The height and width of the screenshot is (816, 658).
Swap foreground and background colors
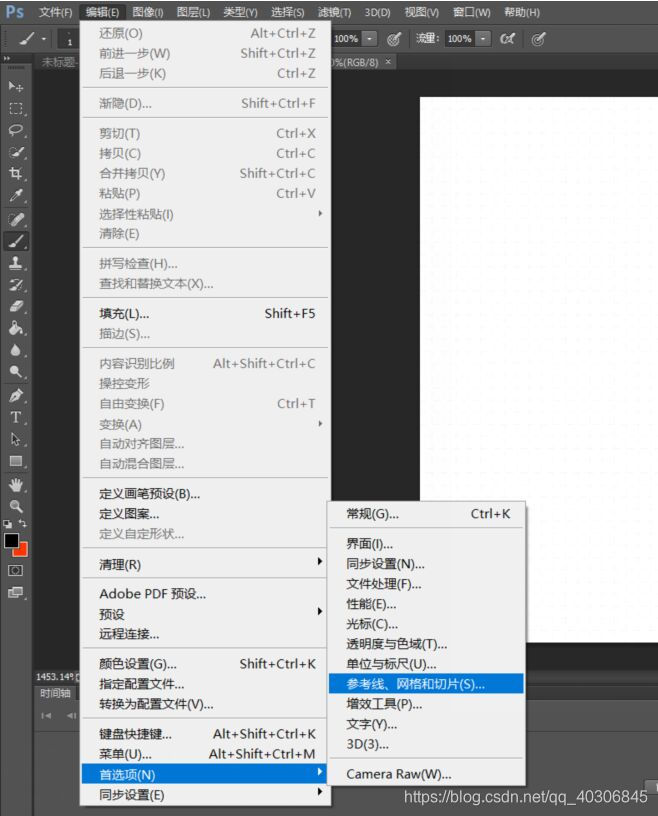[x=23, y=524]
